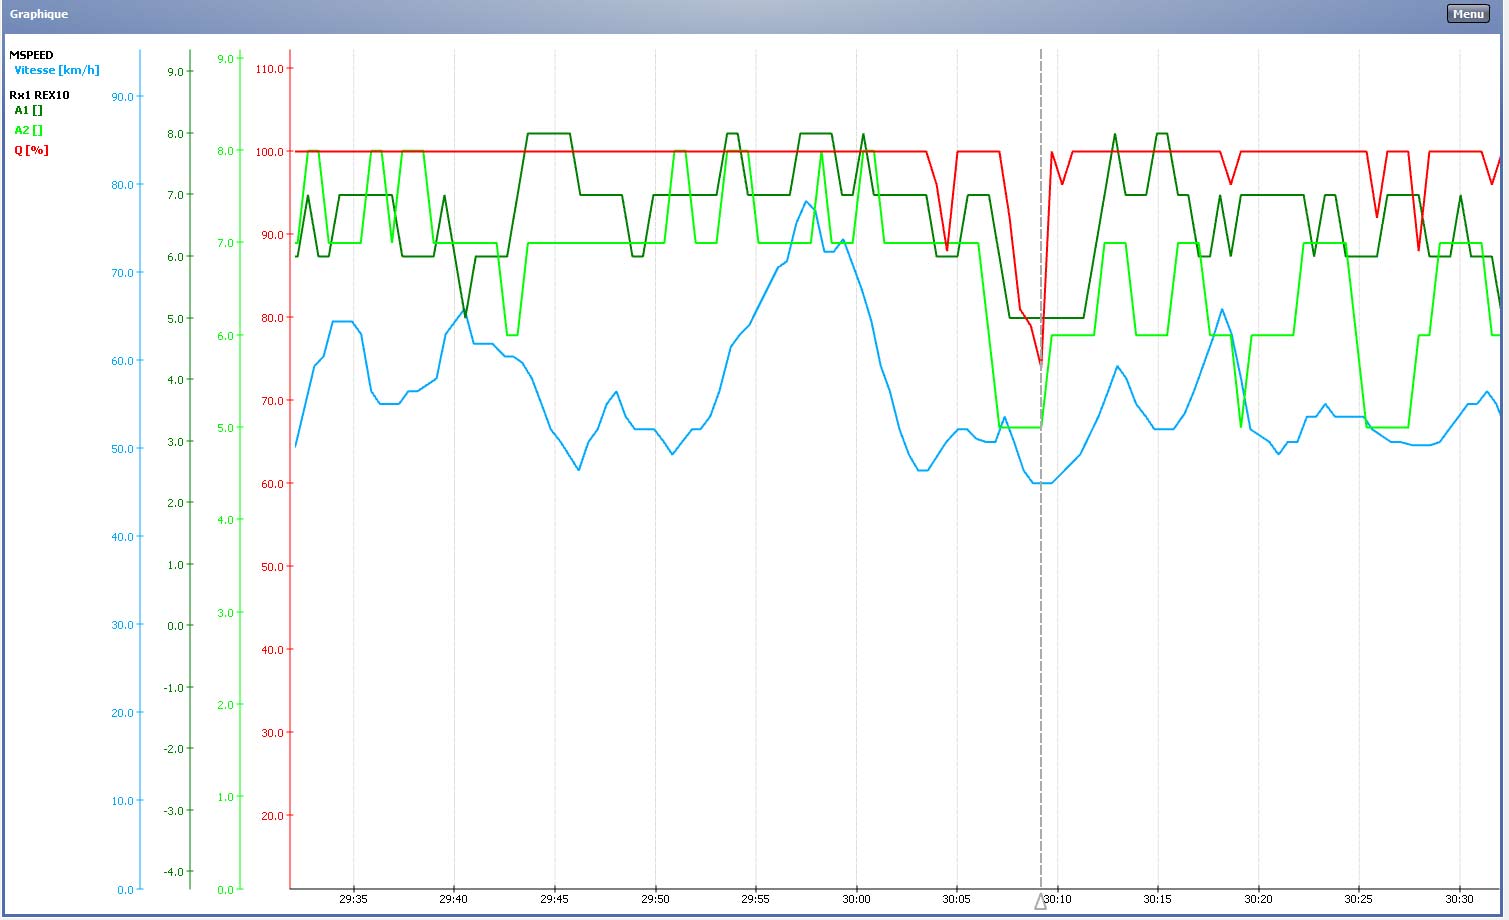This screenshot has height=920, width=1509.
Task: Open the Menu button
Action: [x=1468, y=14]
